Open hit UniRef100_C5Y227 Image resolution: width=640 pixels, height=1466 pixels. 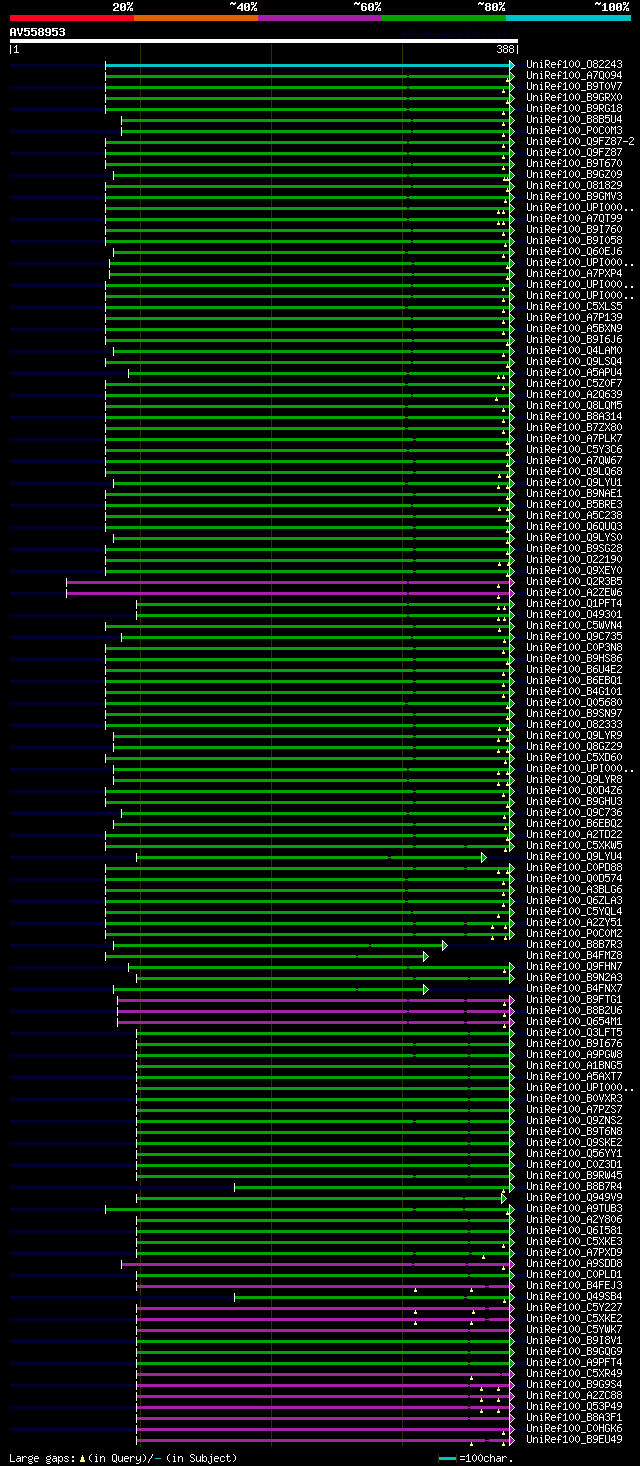574,1308
